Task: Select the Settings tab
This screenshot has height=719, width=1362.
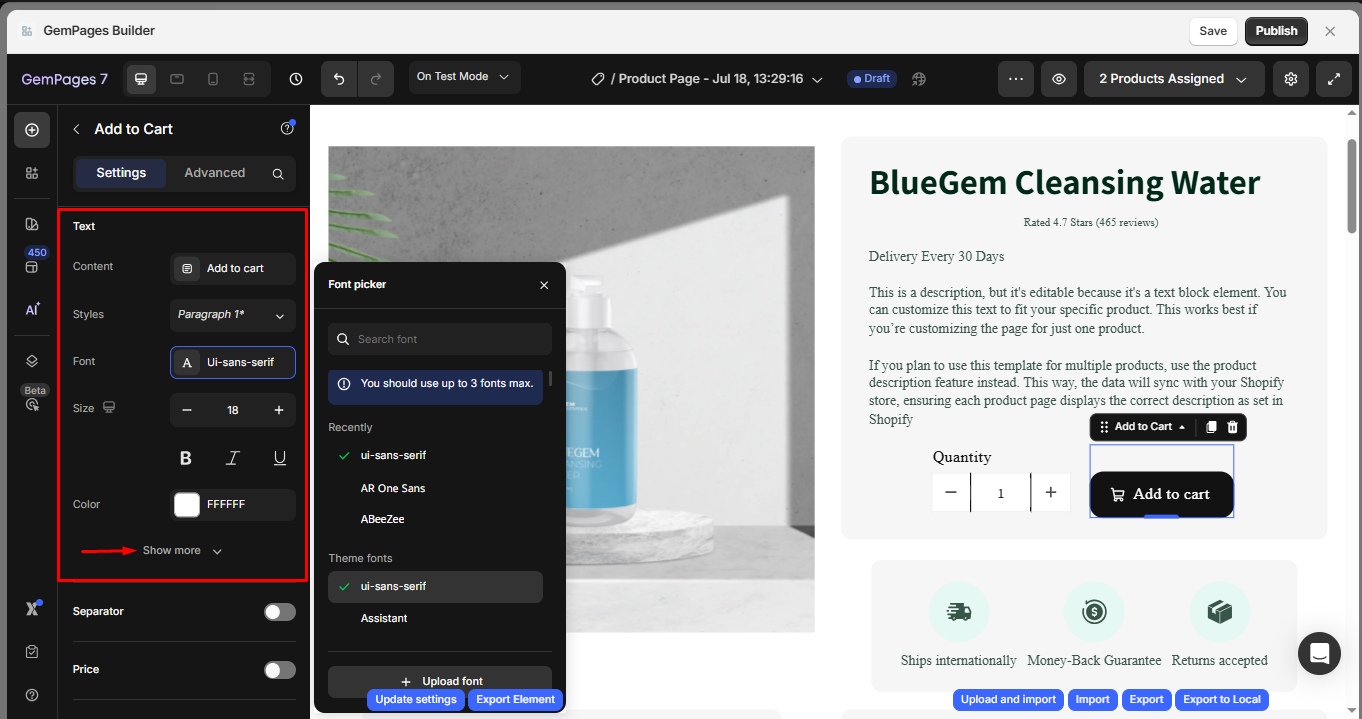Action: (121, 173)
